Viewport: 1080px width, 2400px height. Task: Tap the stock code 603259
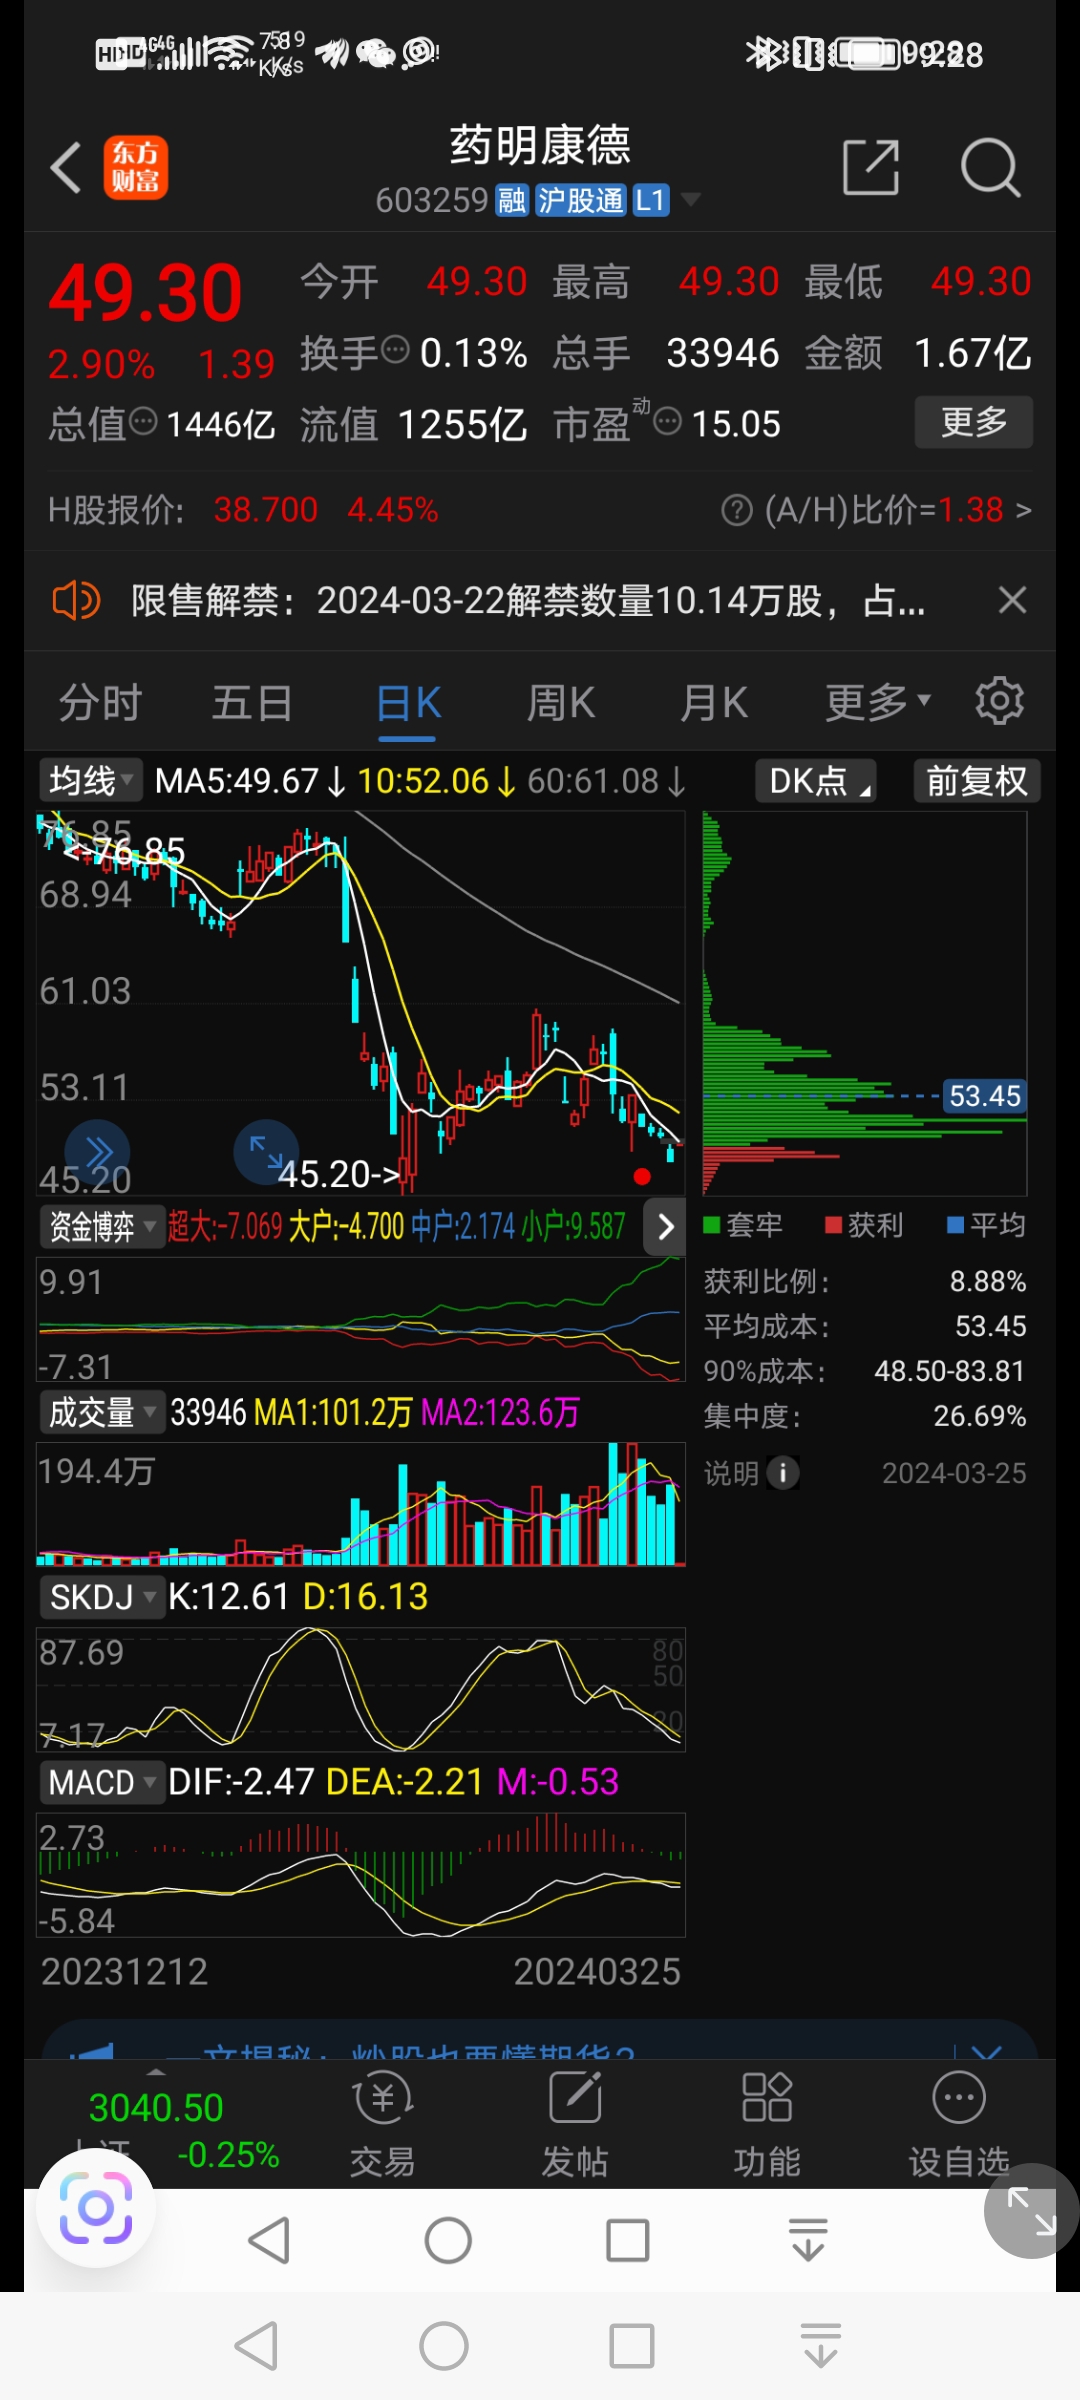tap(431, 201)
